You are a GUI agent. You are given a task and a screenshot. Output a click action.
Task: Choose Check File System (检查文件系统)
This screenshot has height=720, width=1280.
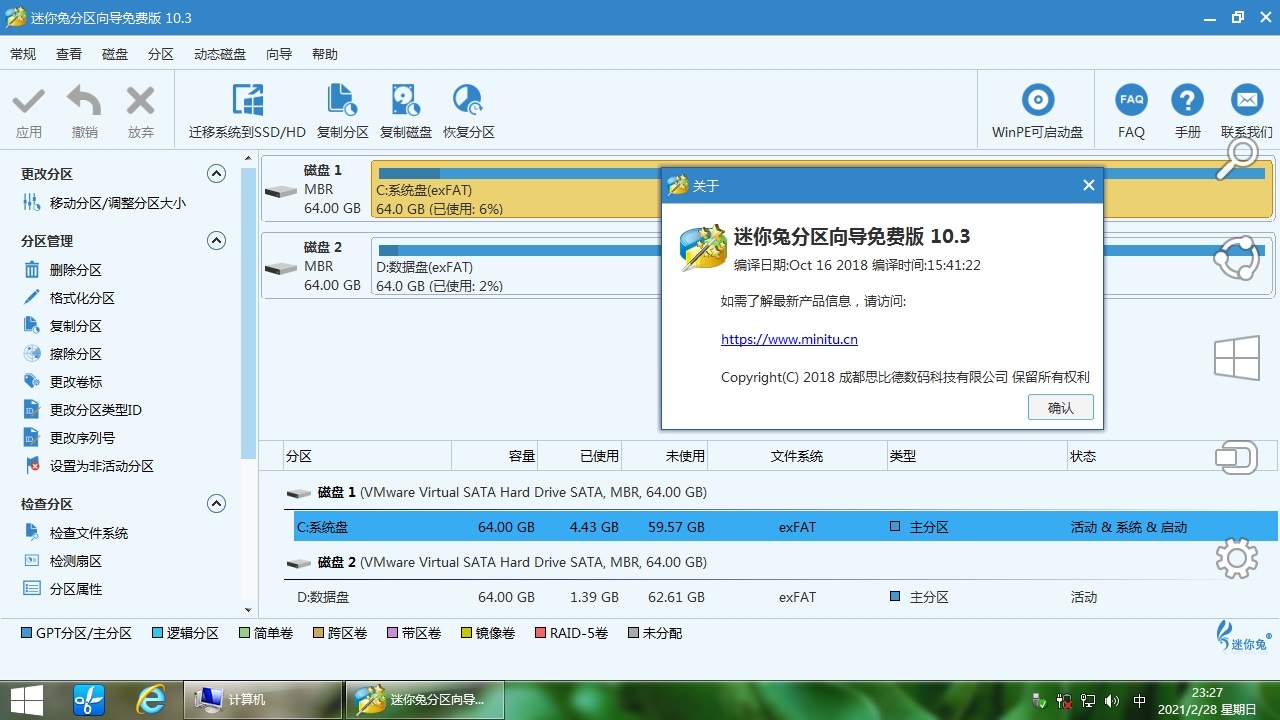75,533
